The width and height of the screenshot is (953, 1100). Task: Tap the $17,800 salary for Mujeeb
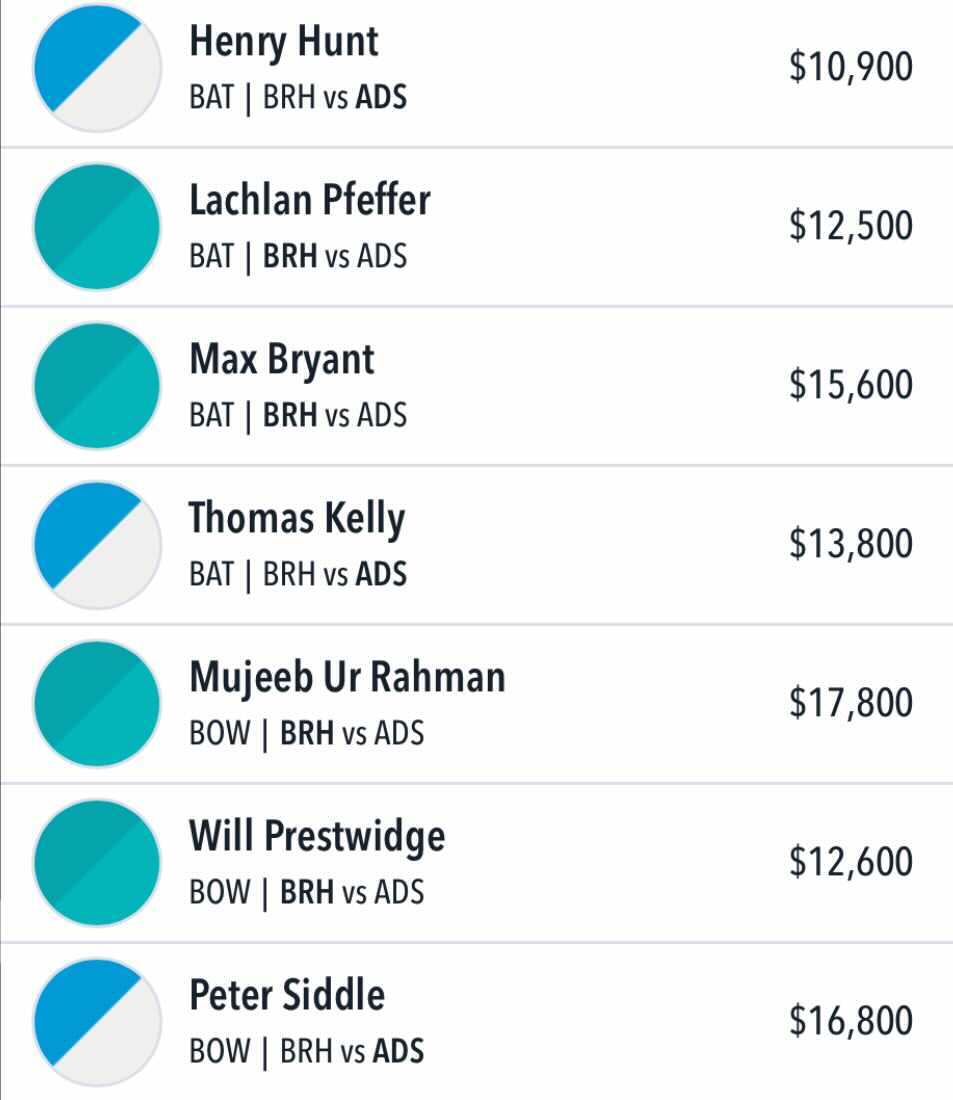[851, 702]
